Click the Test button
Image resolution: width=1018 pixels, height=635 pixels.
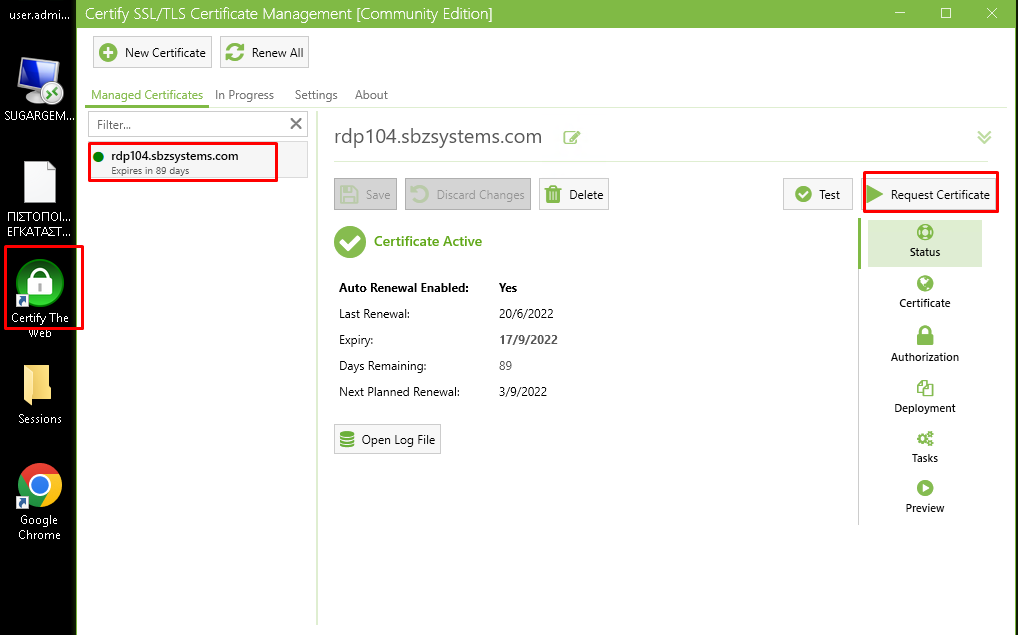(x=818, y=194)
